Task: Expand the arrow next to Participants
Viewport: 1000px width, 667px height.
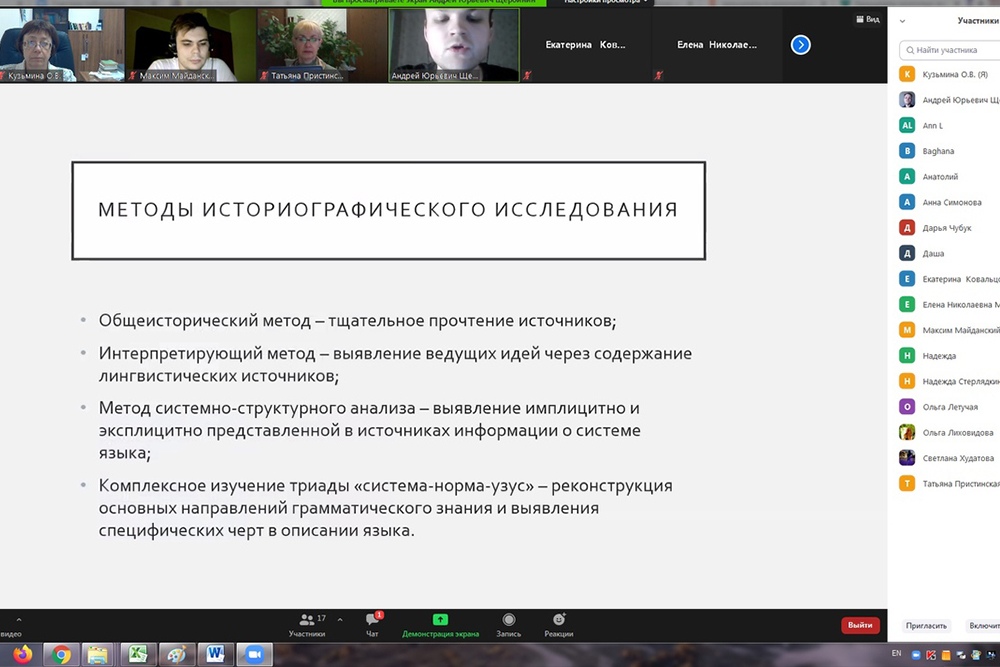Action: [x=340, y=620]
